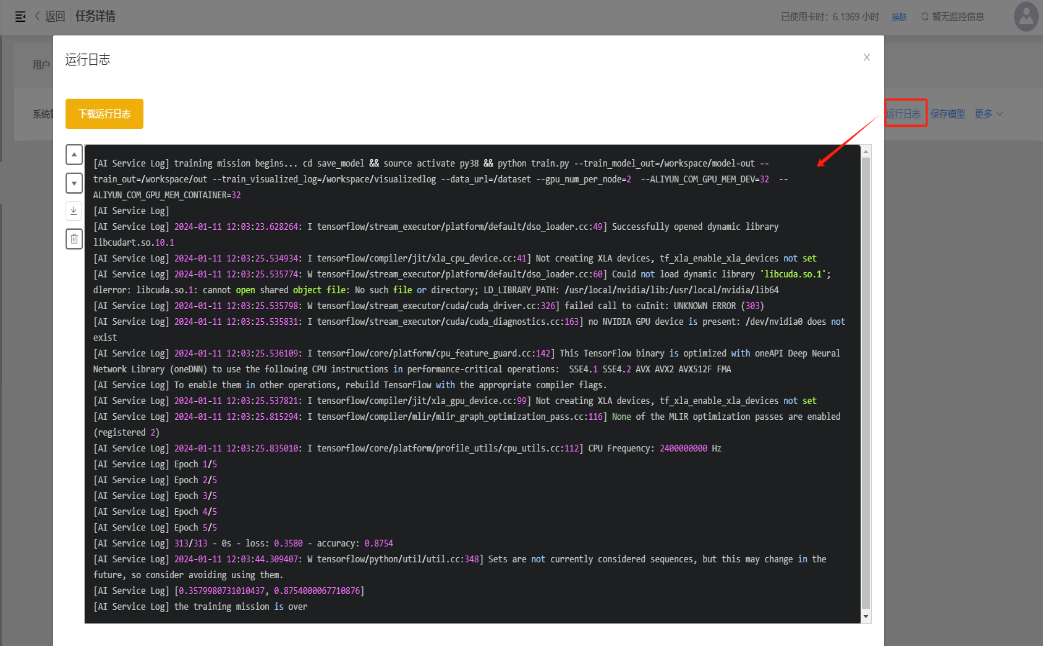Click the Epoch 5/5 log line
This screenshot has width=1043, height=646.
[155, 527]
